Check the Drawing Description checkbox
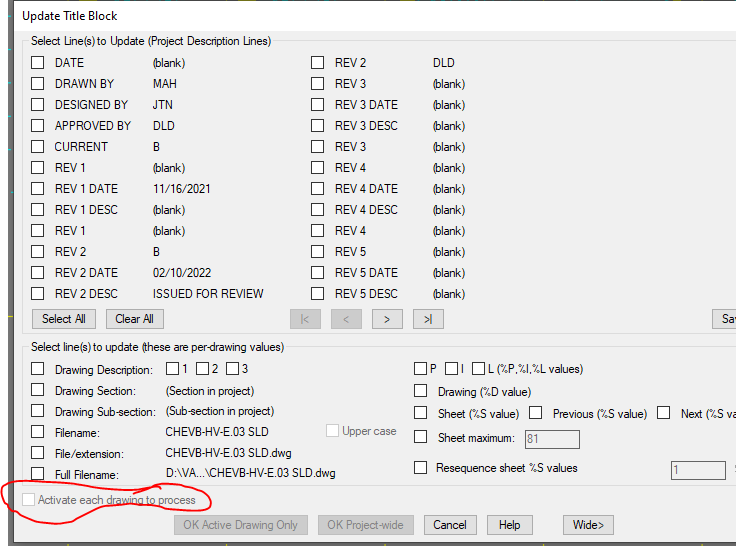This screenshot has height=546, width=736. pos(38,369)
